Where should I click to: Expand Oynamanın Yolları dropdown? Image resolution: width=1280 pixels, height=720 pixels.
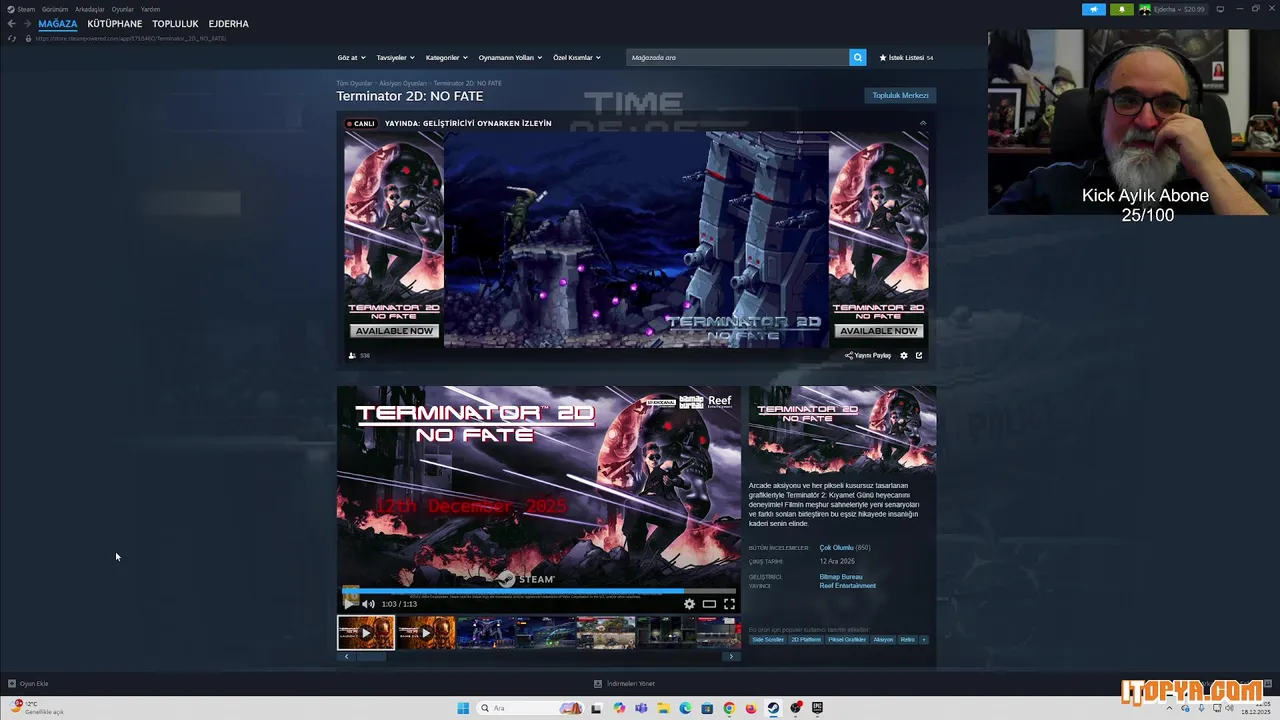(510, 58)
